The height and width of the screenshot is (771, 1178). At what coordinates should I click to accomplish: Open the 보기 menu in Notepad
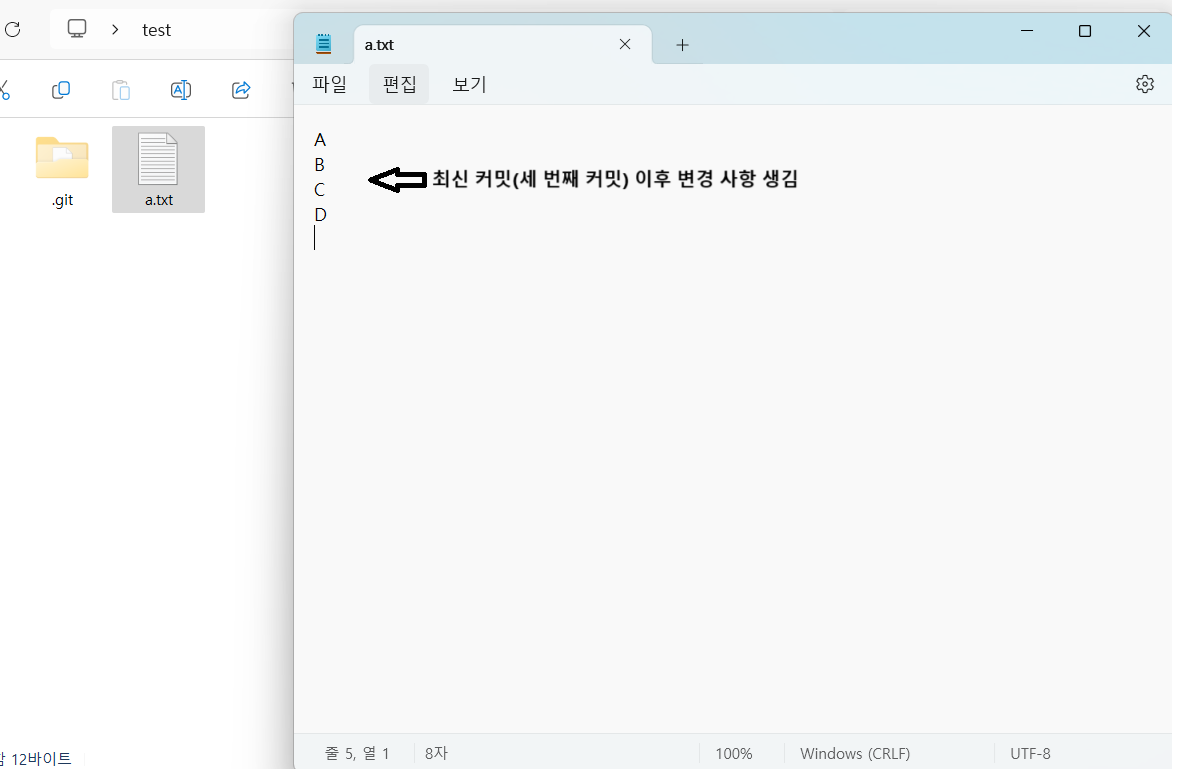470,84
